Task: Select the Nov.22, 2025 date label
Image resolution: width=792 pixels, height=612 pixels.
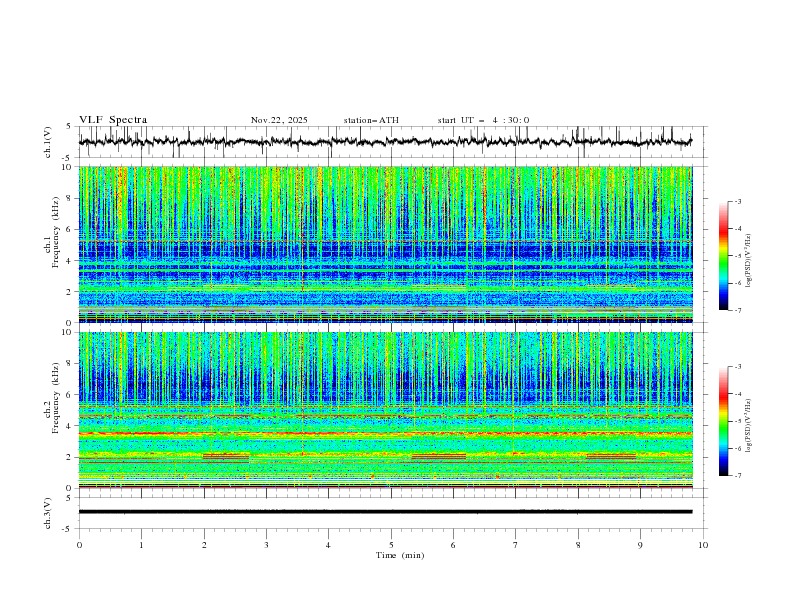Action: (279, 120)
